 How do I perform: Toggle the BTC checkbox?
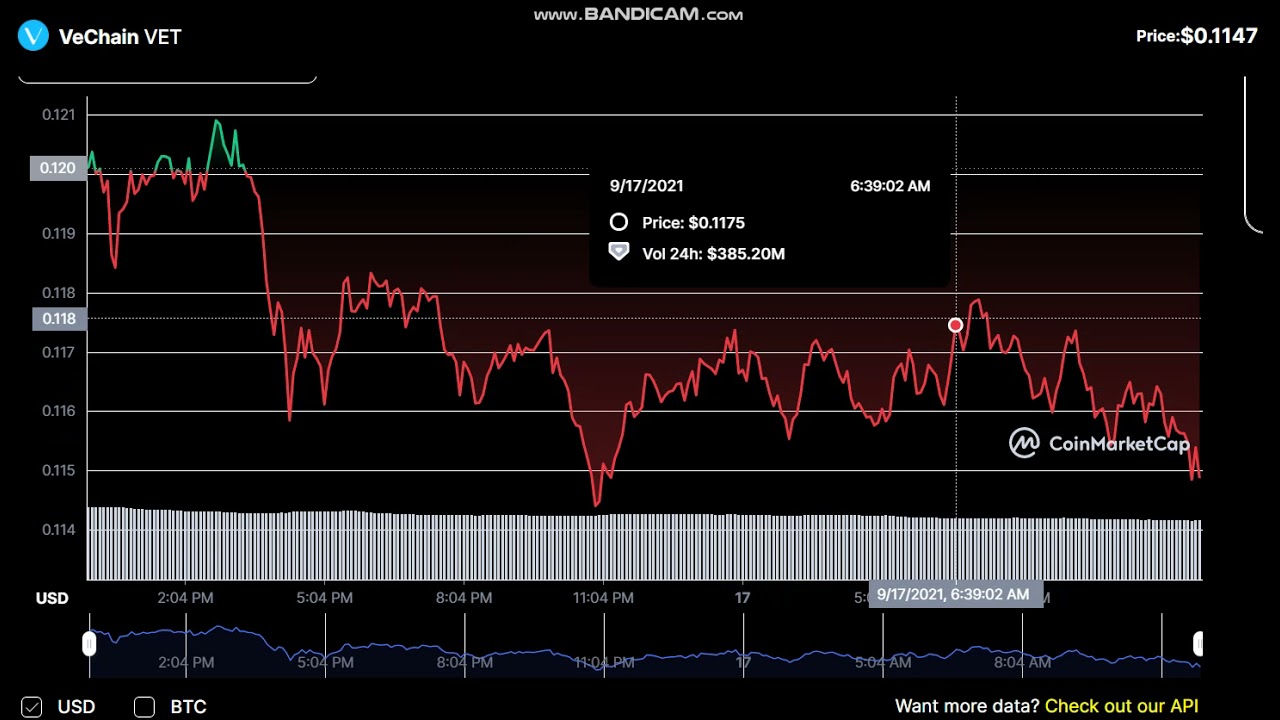pos(144,707)
